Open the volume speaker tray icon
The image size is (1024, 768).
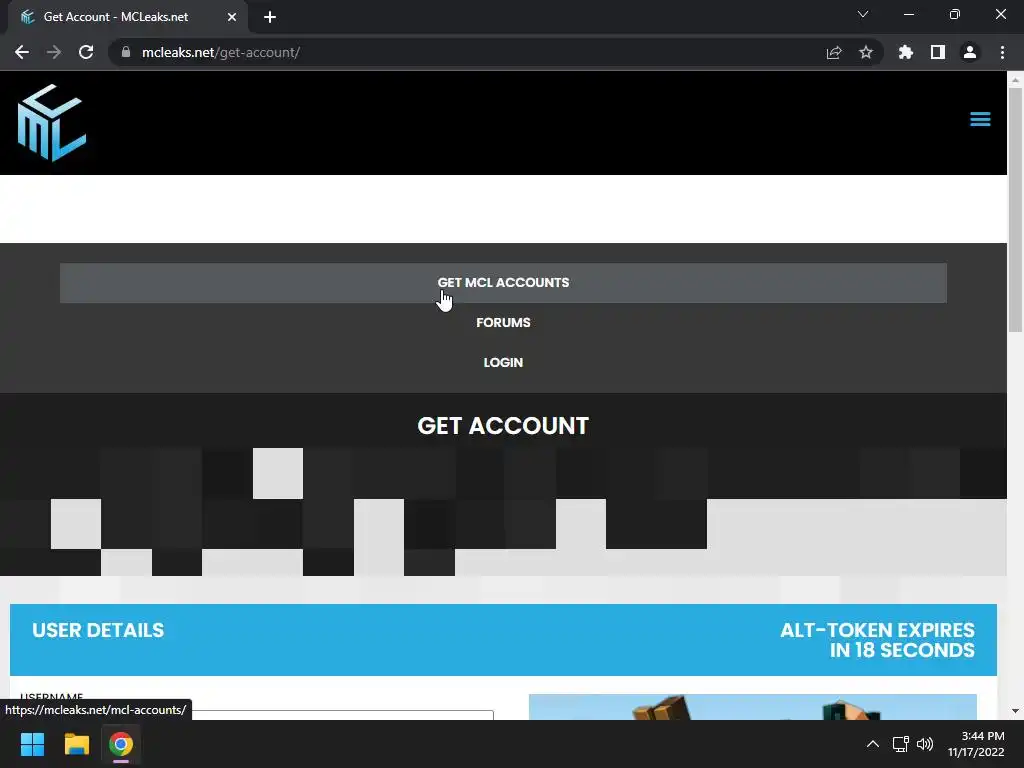pyautogui.click(x=925, y=744)
